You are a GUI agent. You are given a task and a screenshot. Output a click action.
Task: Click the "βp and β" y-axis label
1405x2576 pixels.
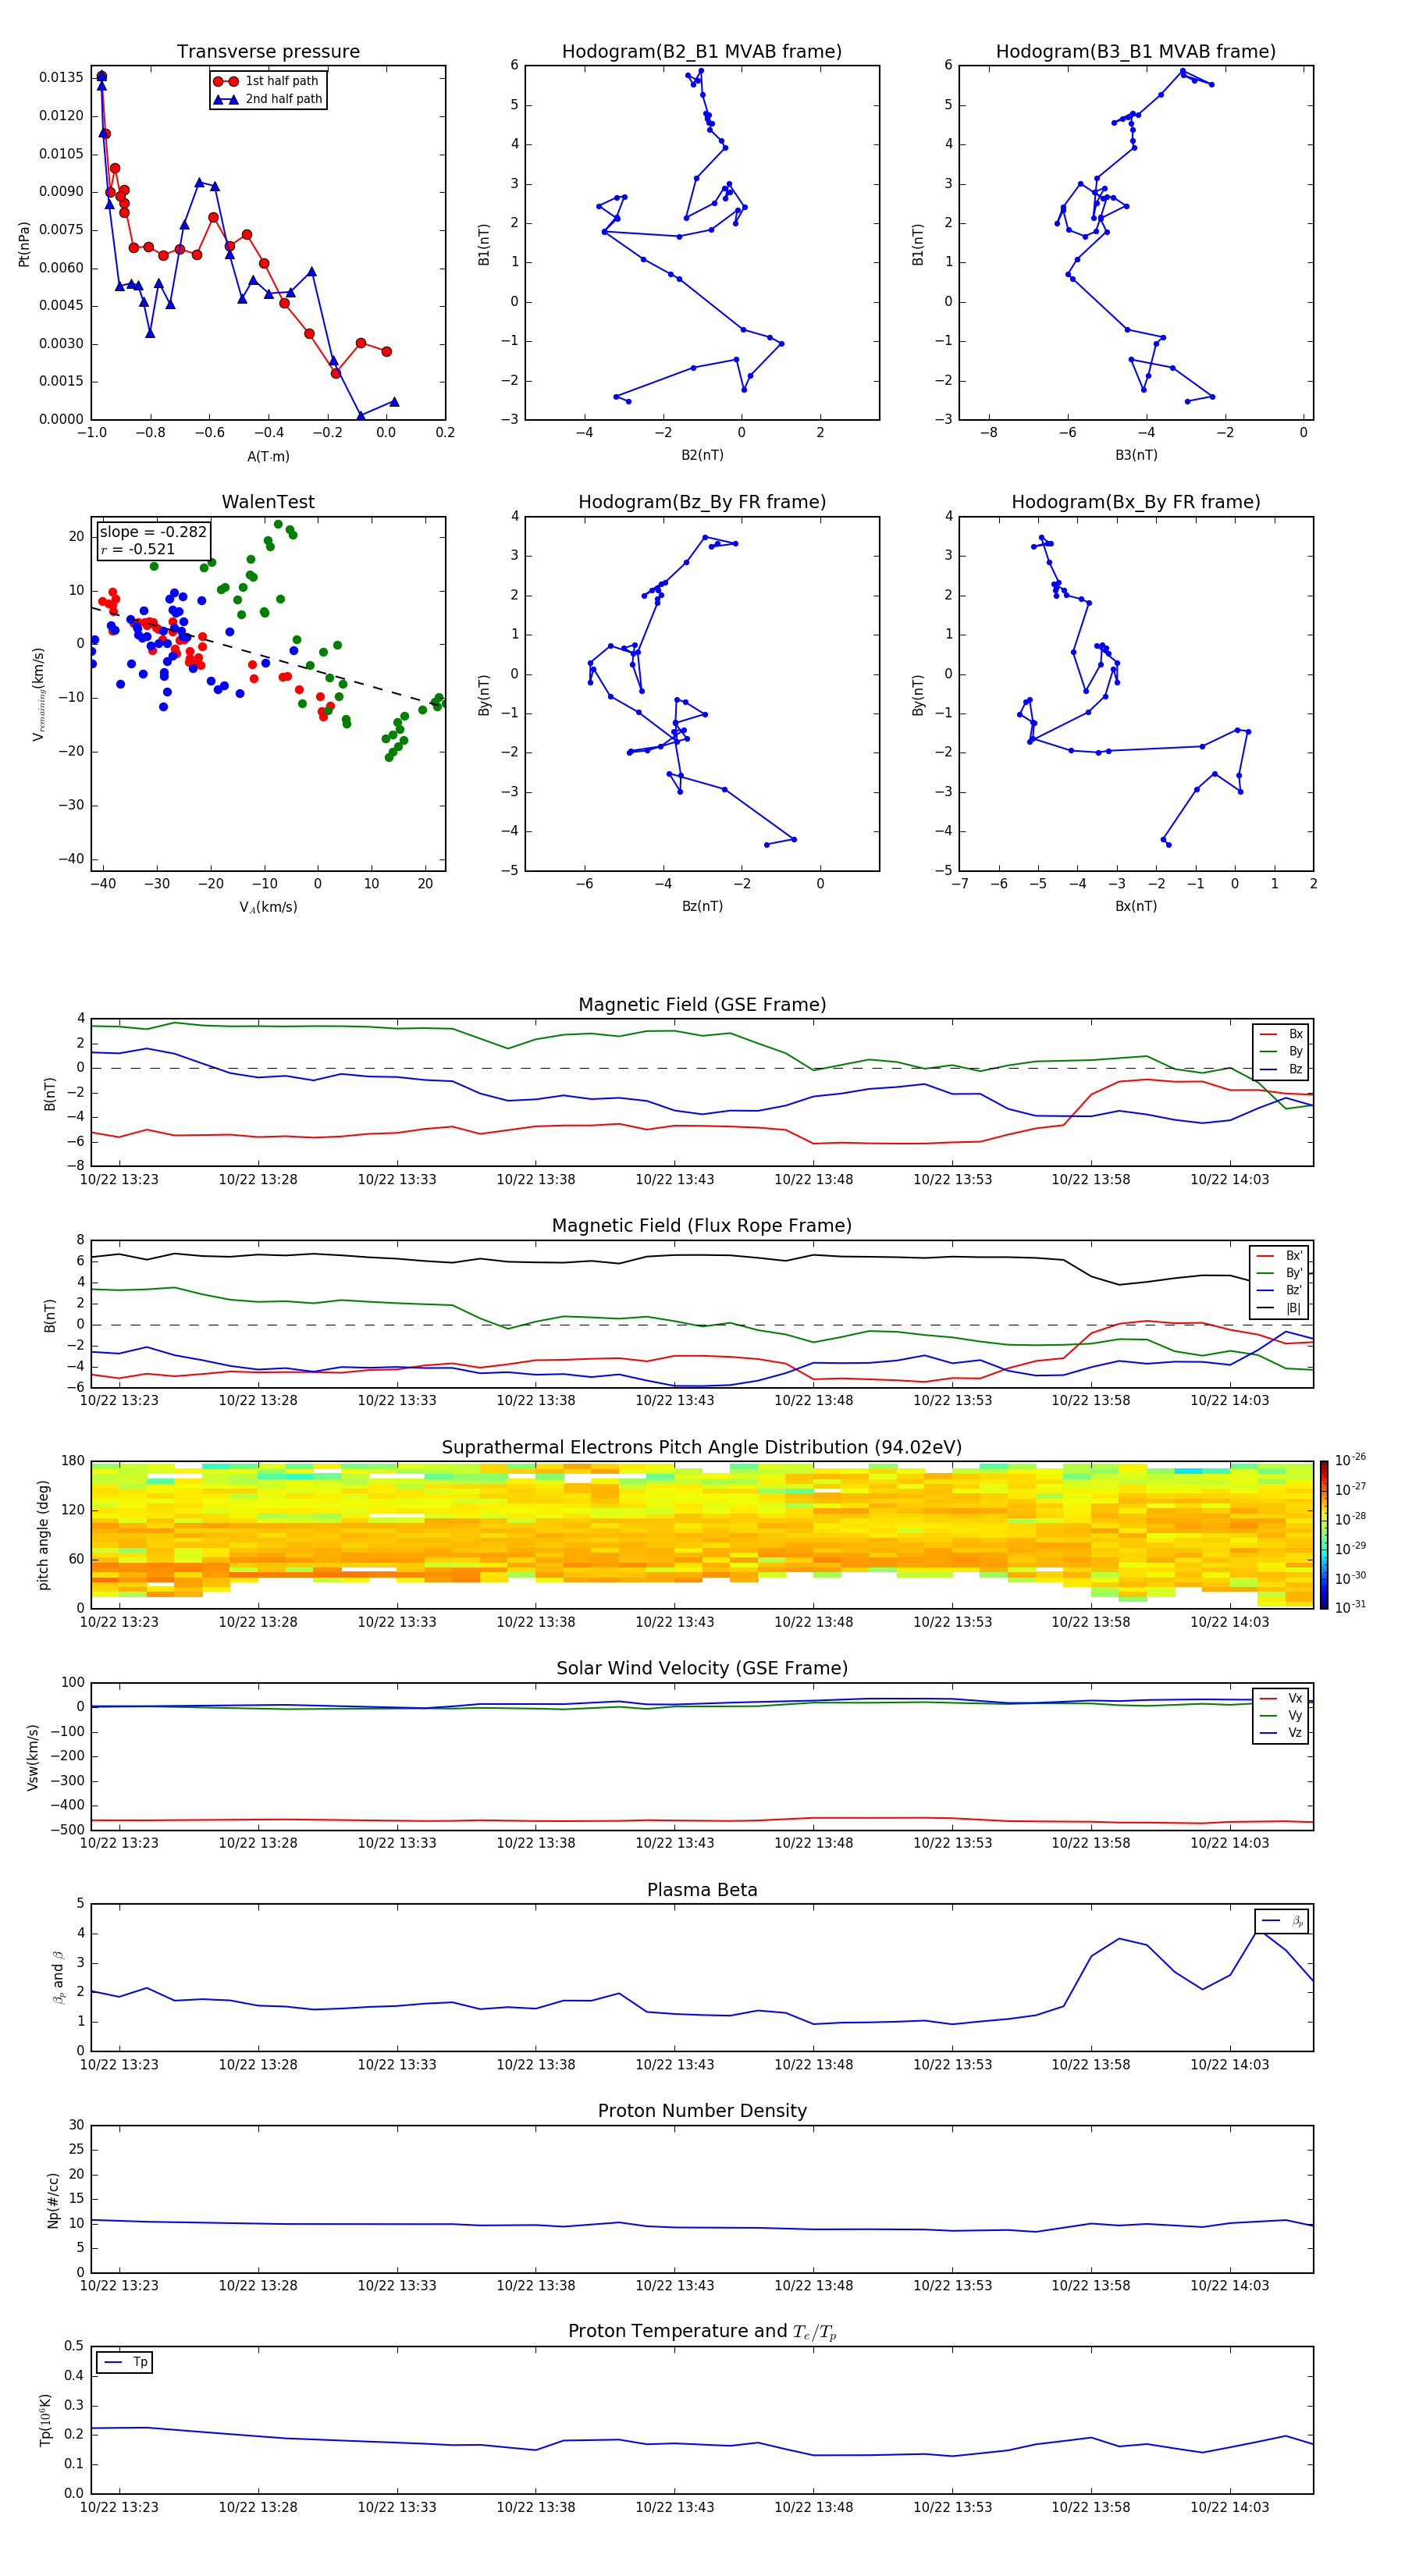click(x=59, y=1977)
